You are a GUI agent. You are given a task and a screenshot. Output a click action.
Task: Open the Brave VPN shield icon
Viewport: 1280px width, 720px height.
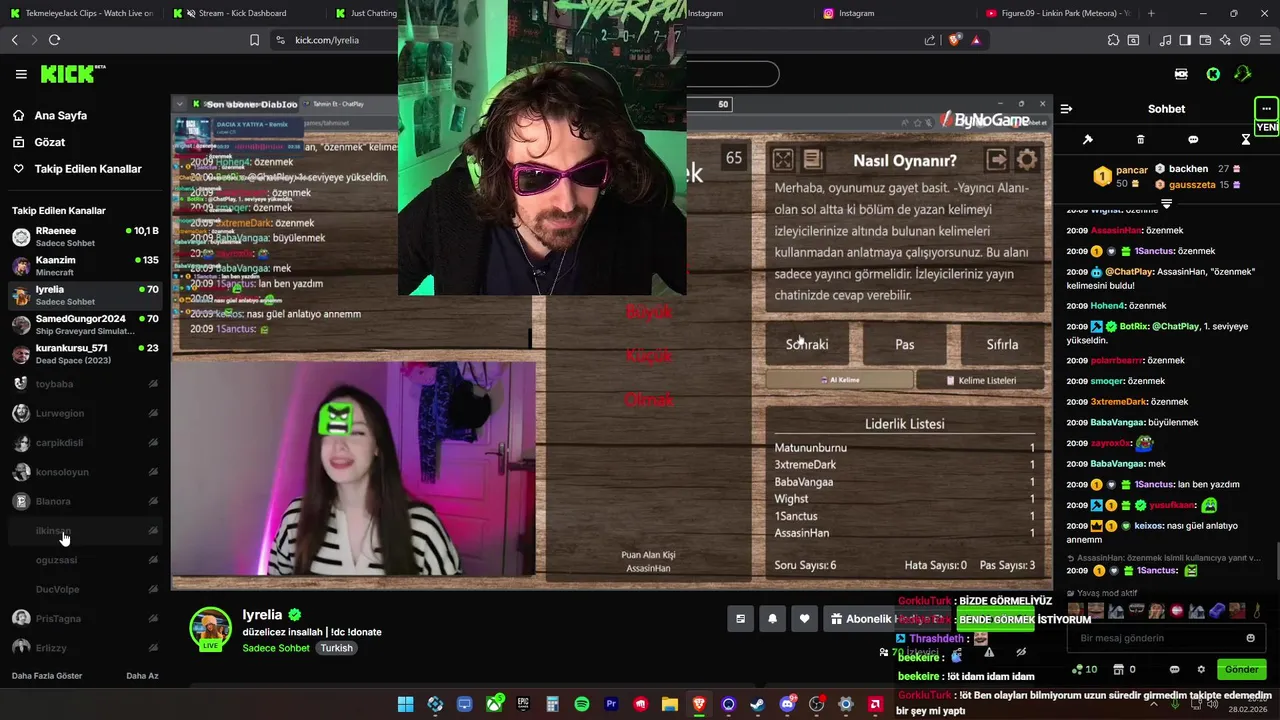pos(1245,40)
